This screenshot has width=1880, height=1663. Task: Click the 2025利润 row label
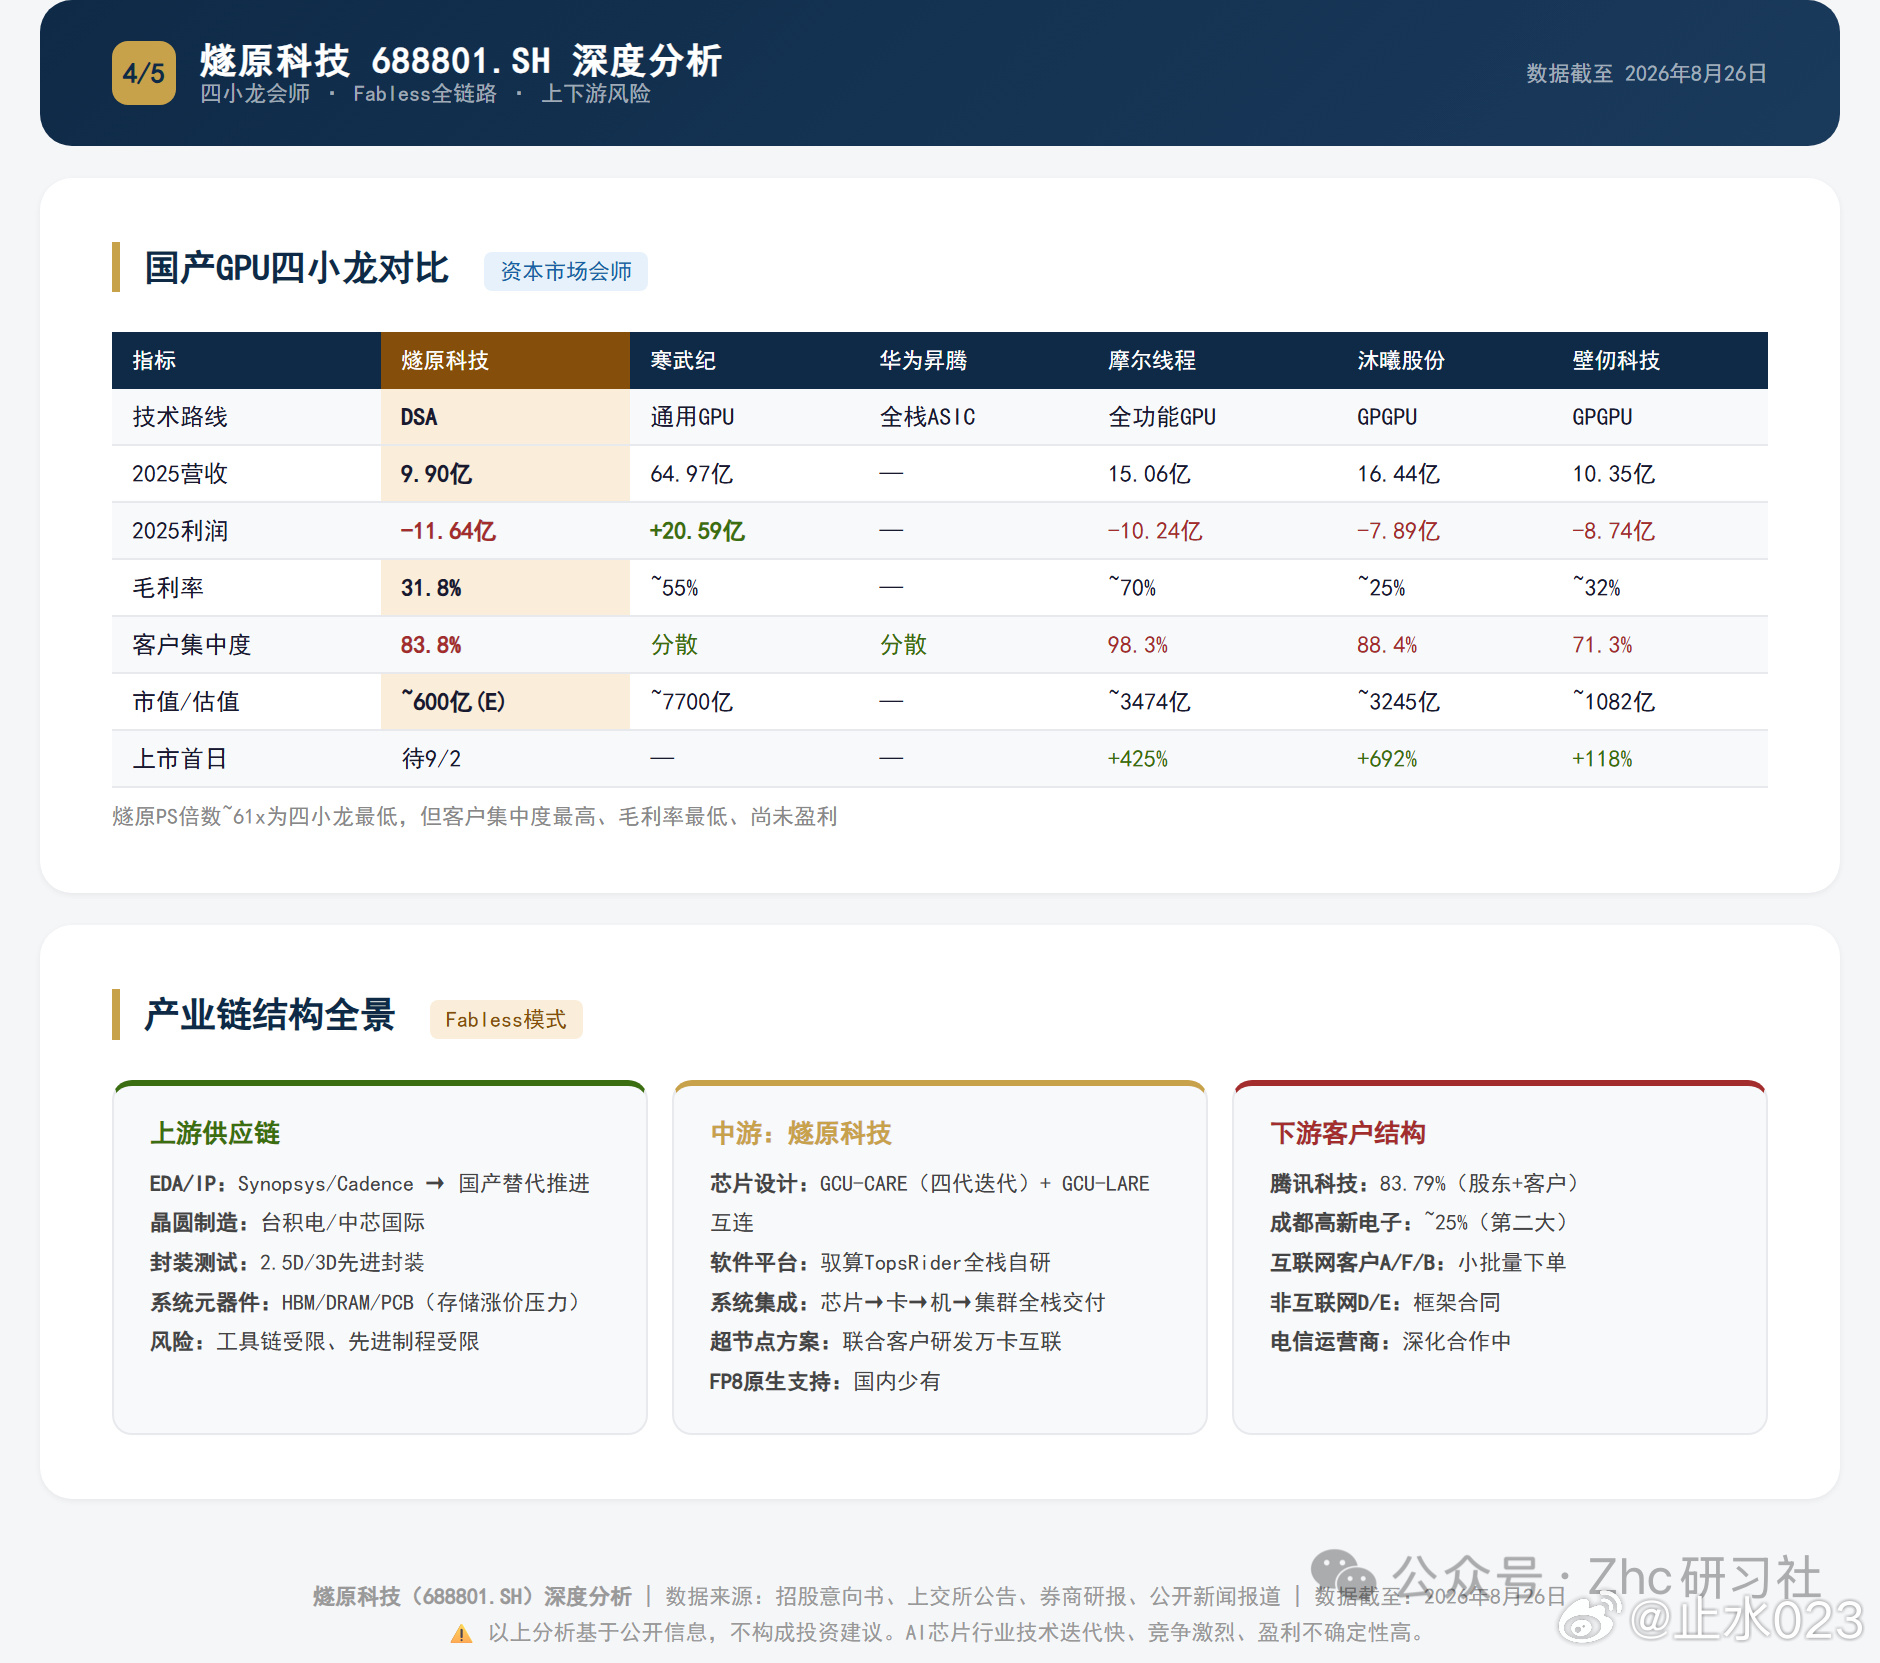click(x=180, y=531)
